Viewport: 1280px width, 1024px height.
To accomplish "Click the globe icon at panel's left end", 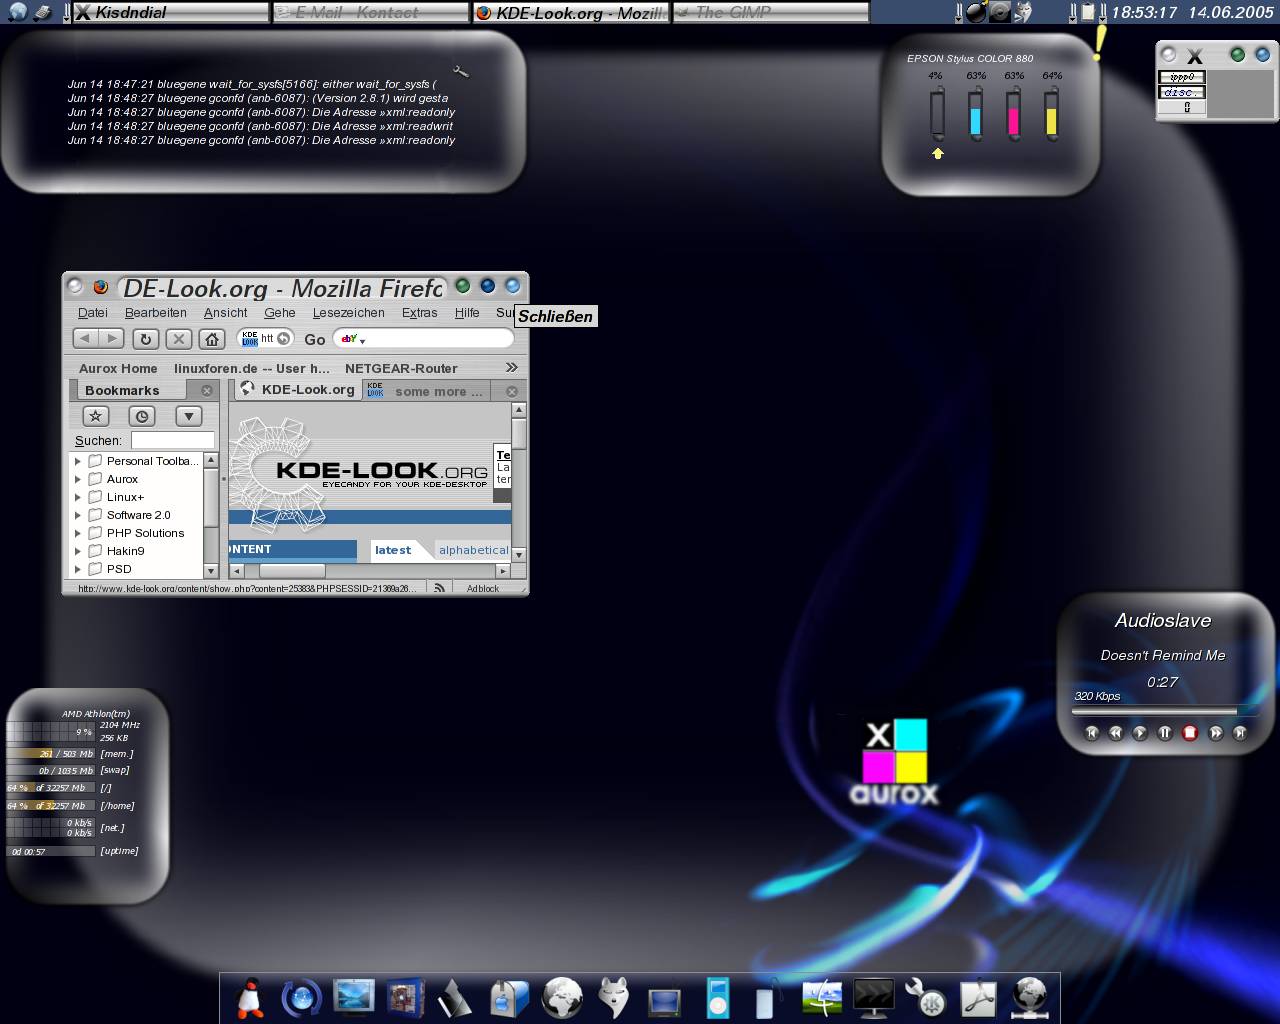I will tap(17, 12).
